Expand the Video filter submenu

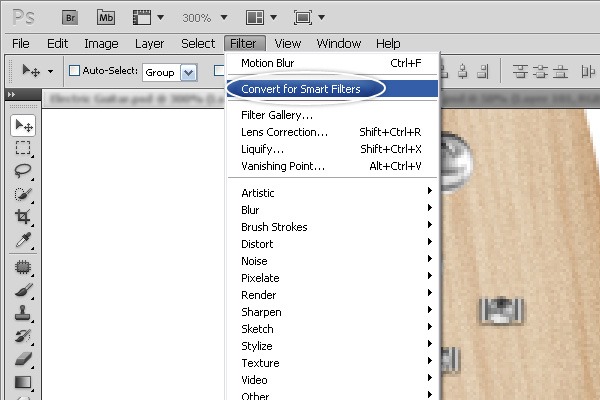(x=332, y=380)
